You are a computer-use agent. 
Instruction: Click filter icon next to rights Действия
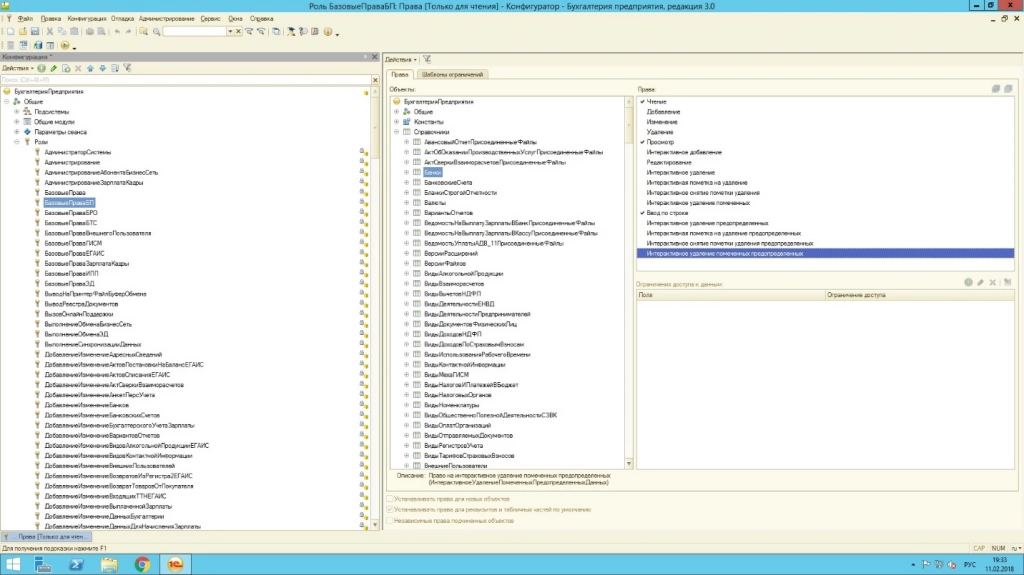click(x=427, y=60)
